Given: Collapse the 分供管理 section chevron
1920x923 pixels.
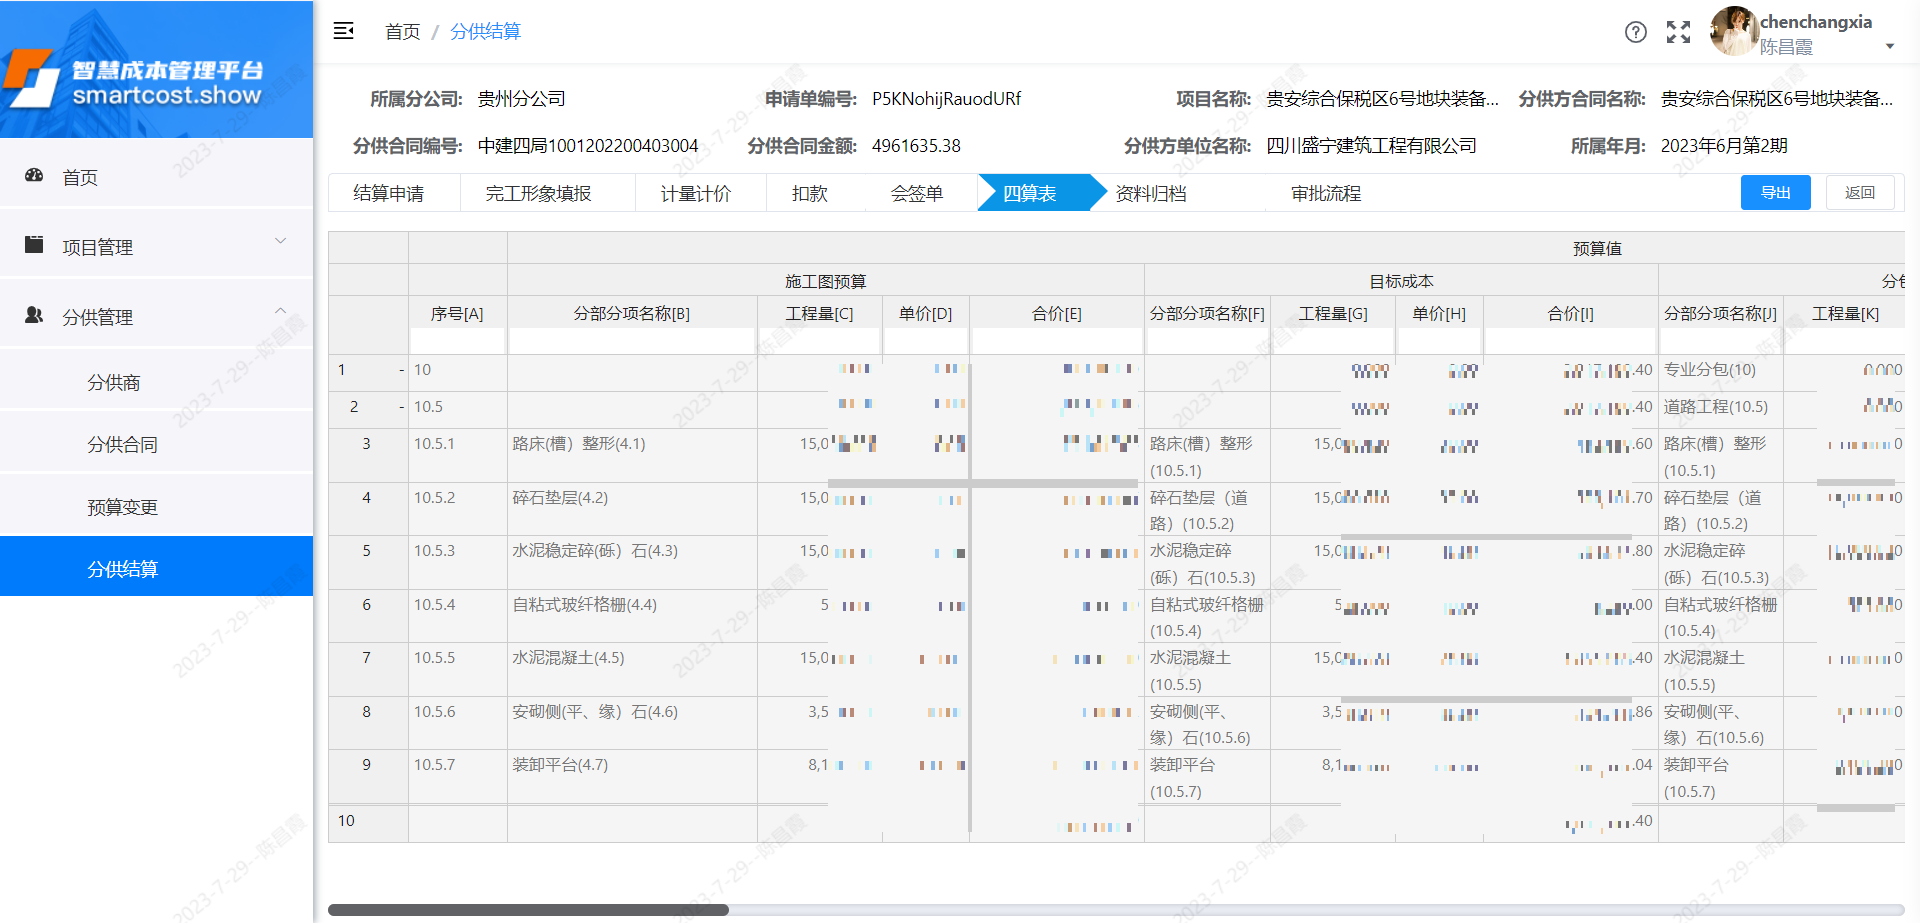Looking at the screenshot, I should click(x=281, y=310).
